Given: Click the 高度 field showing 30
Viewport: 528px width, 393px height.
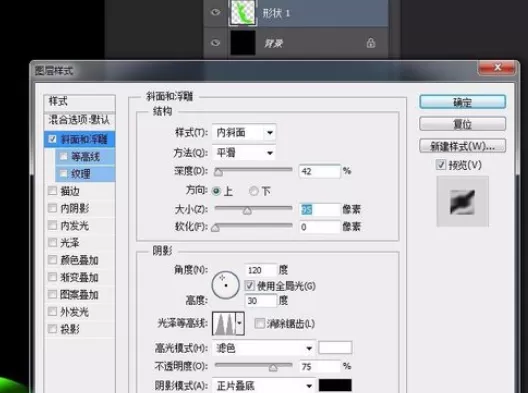Looking at the screenshot, I should coord(261,300).
